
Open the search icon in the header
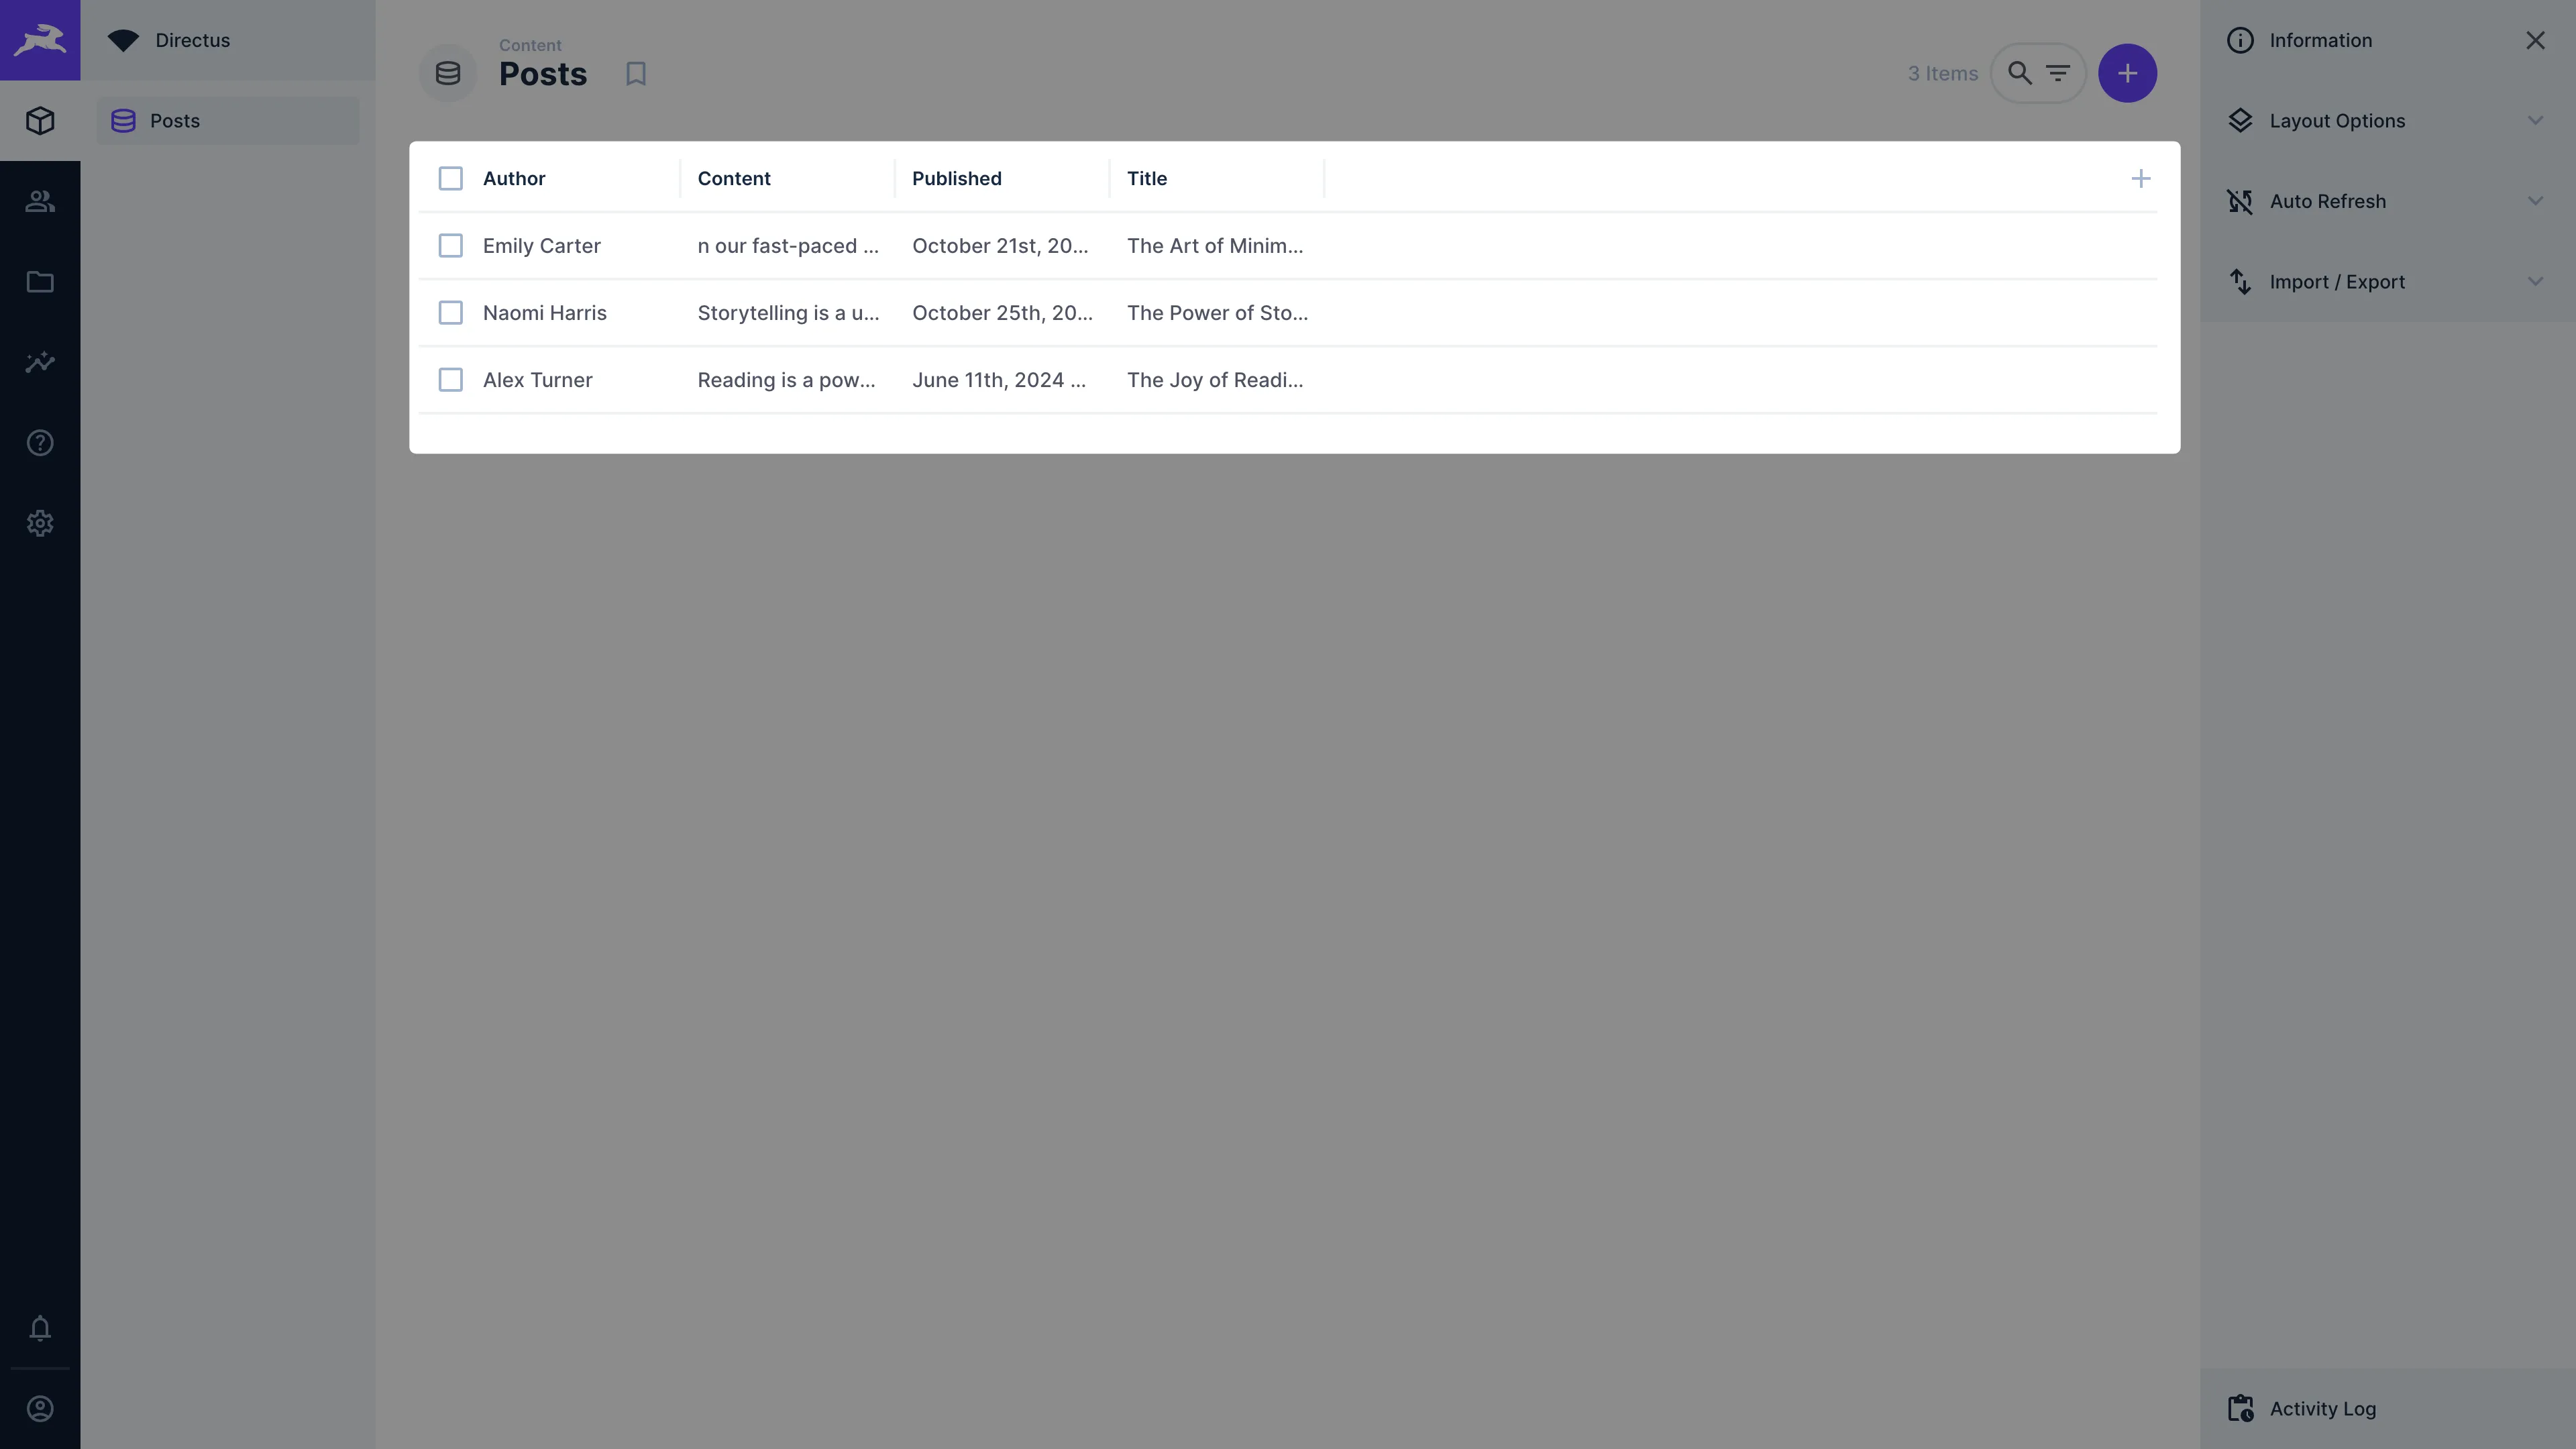2019,72
